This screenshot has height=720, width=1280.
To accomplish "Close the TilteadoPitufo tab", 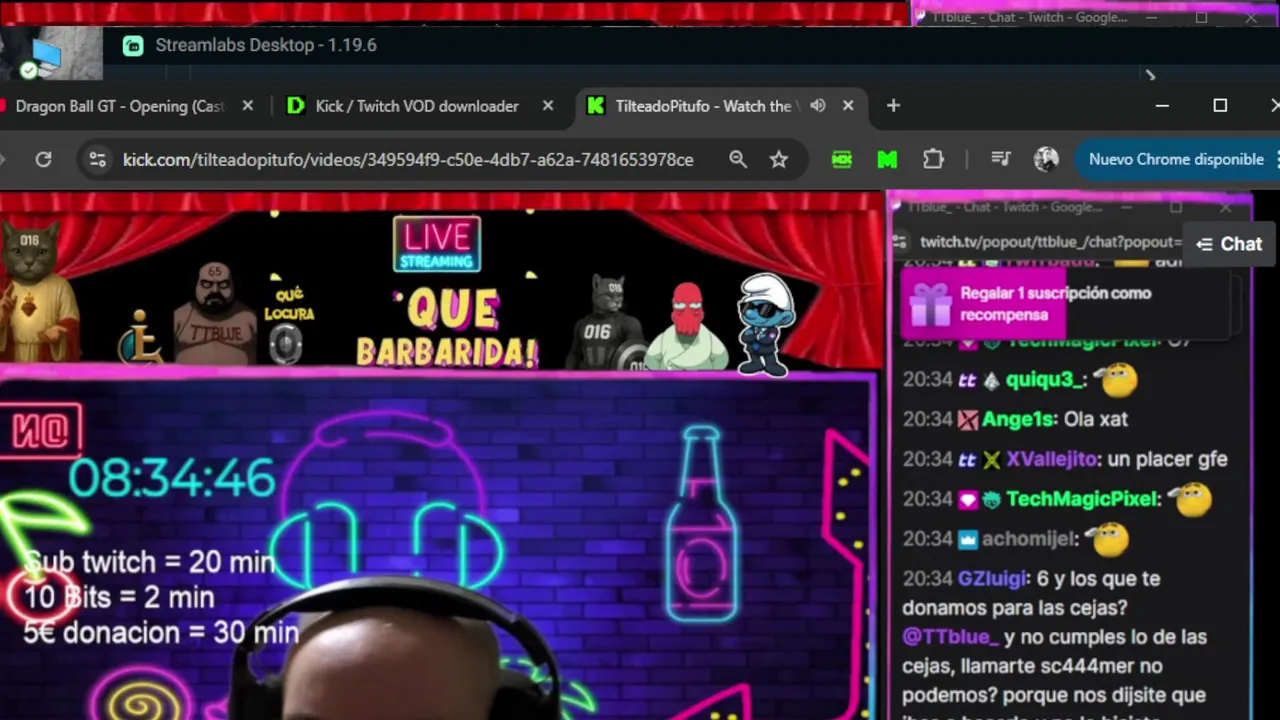I will point(848,106).
